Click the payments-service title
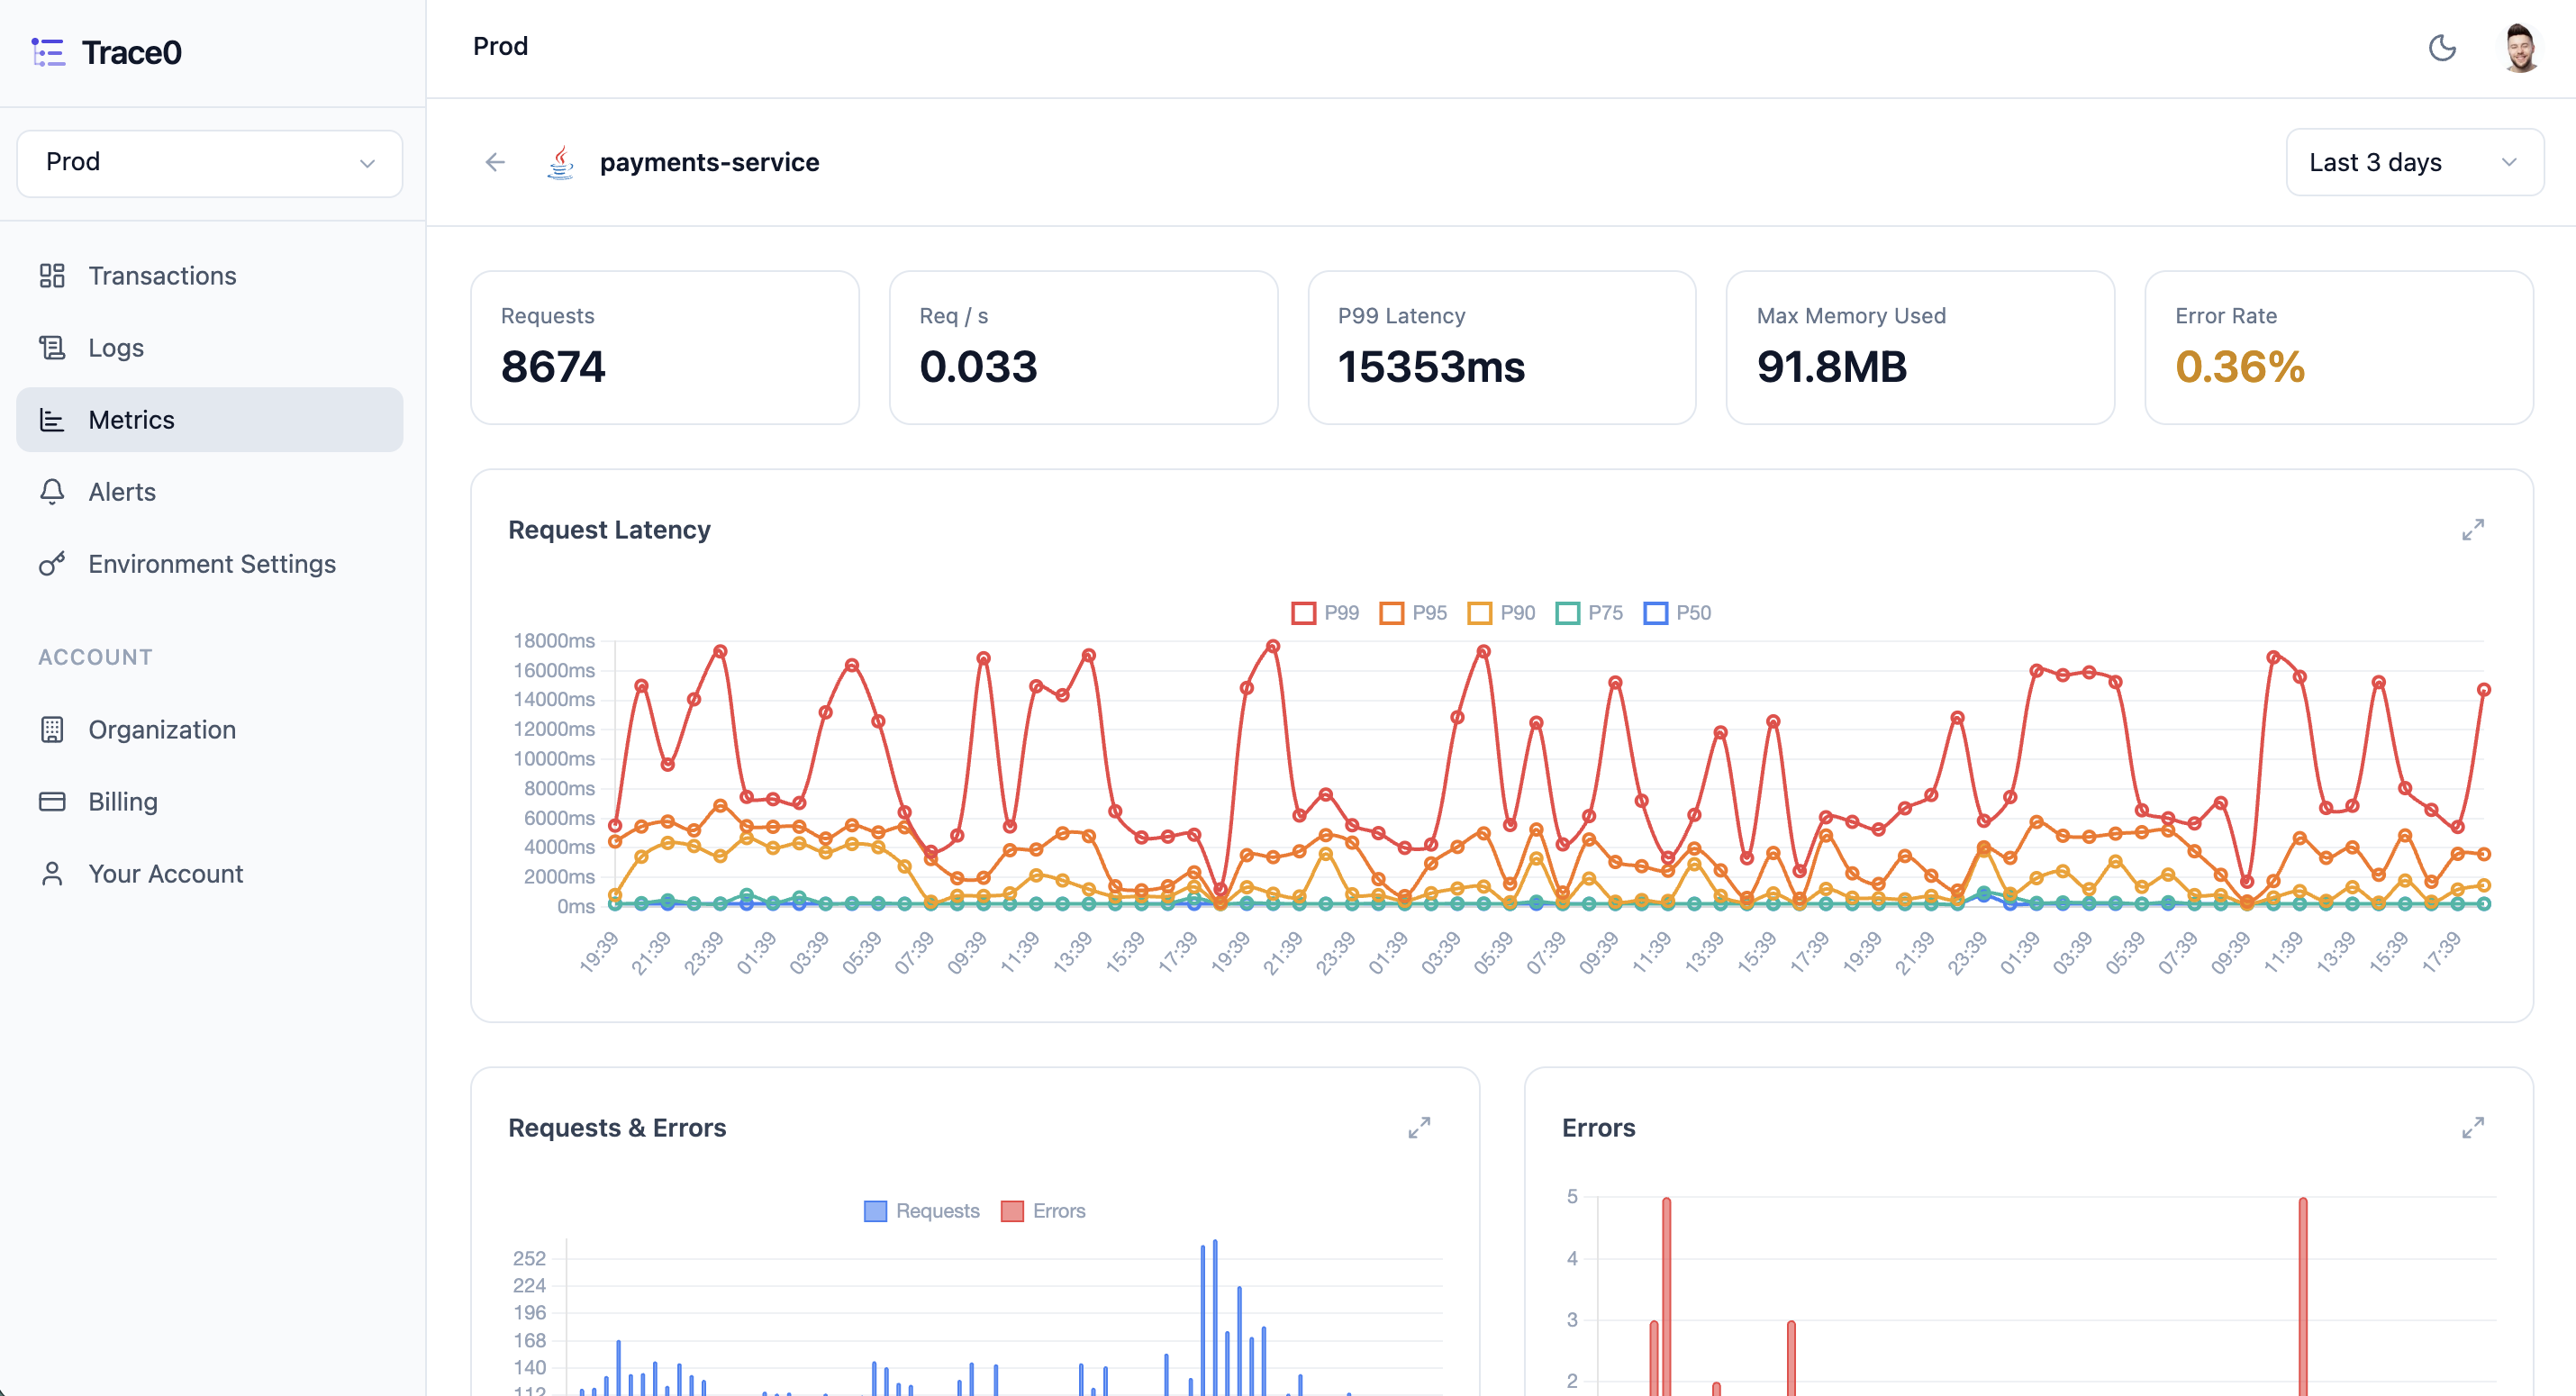 [709, 162]
